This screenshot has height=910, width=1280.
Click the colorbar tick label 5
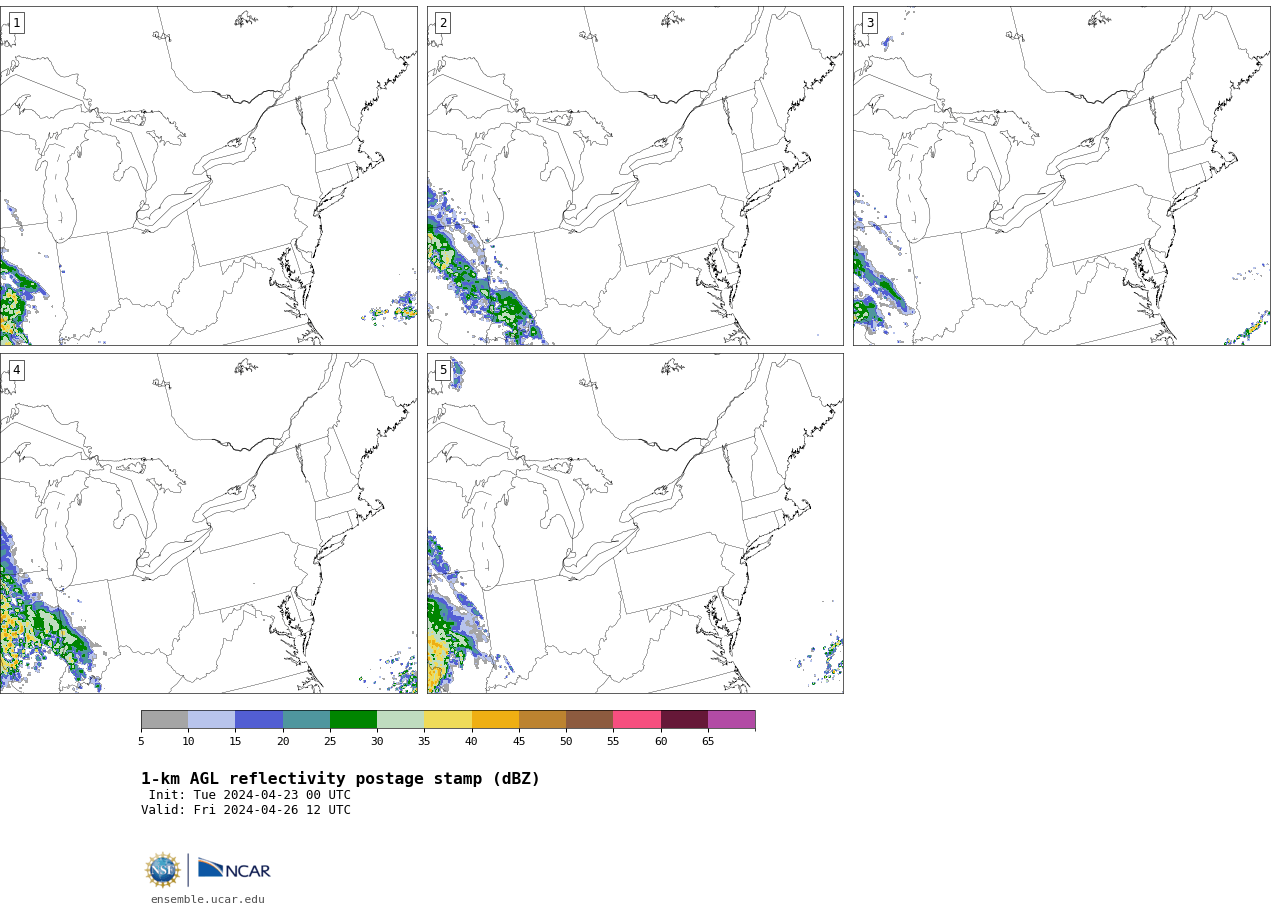(141, 741)
